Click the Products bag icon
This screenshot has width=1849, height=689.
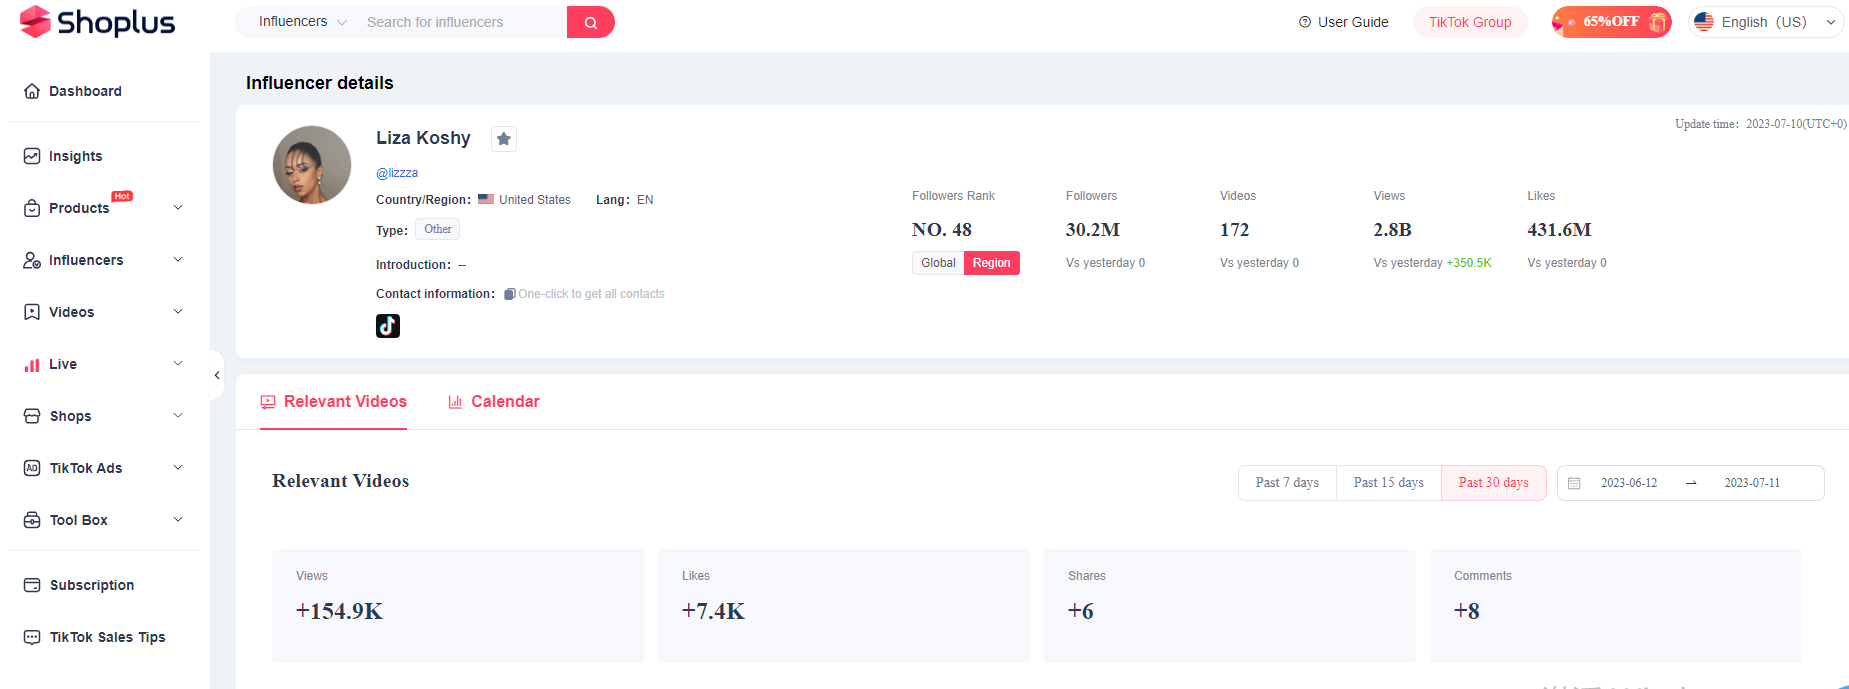click(32, 208)
